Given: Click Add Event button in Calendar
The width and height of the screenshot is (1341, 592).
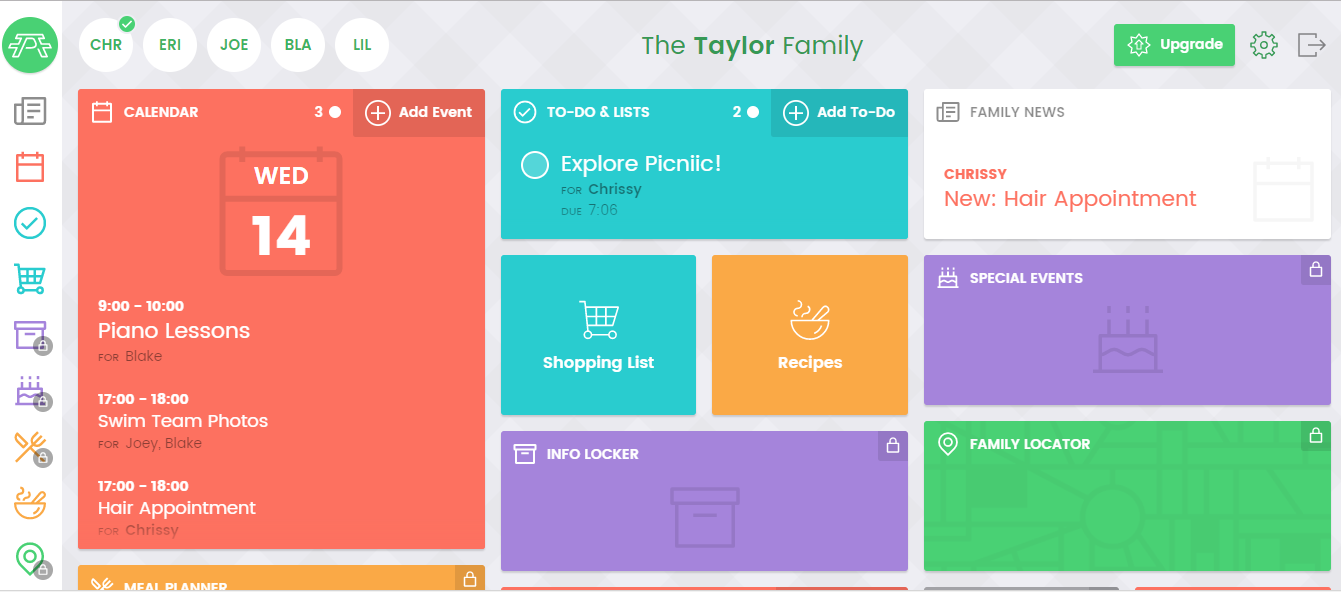Looking at the screenshot, I should [x=419, y=113].
